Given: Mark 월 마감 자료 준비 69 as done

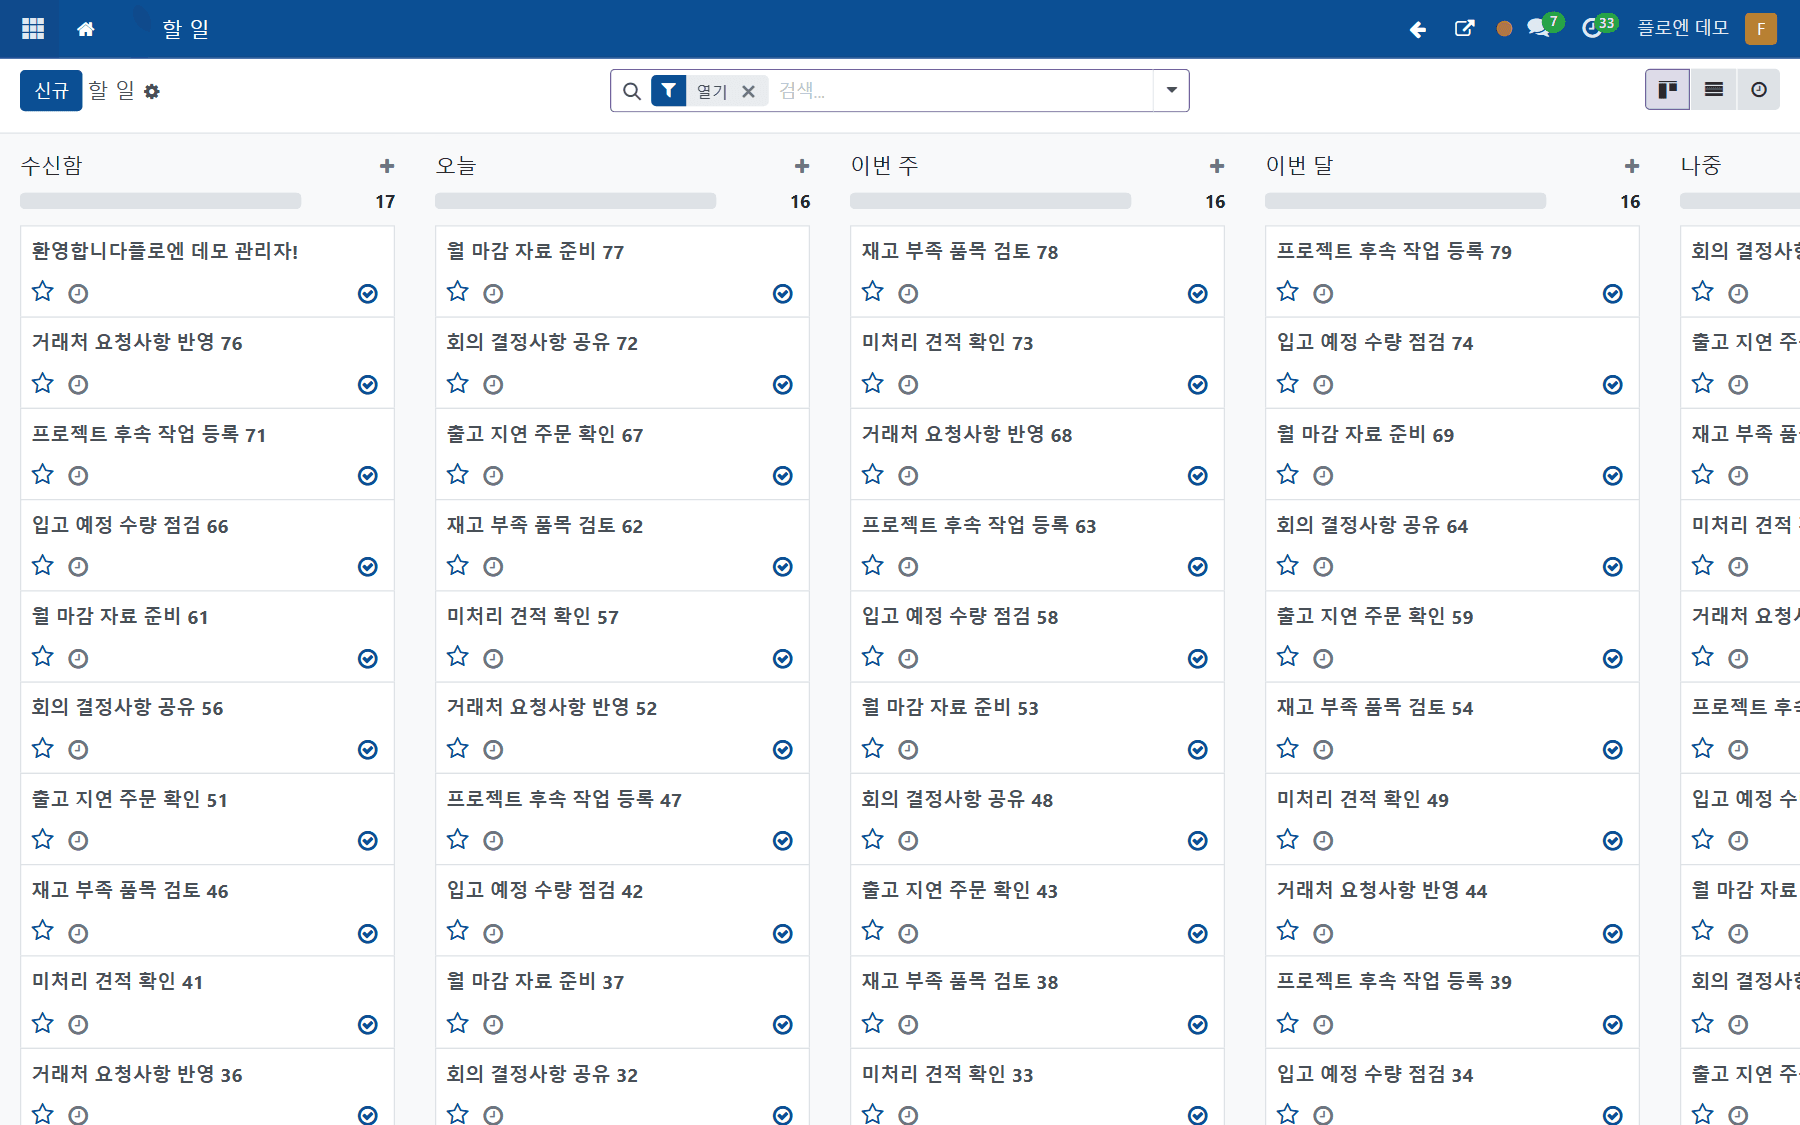Looking at the screenshot, I should (x=1613, y=476).
